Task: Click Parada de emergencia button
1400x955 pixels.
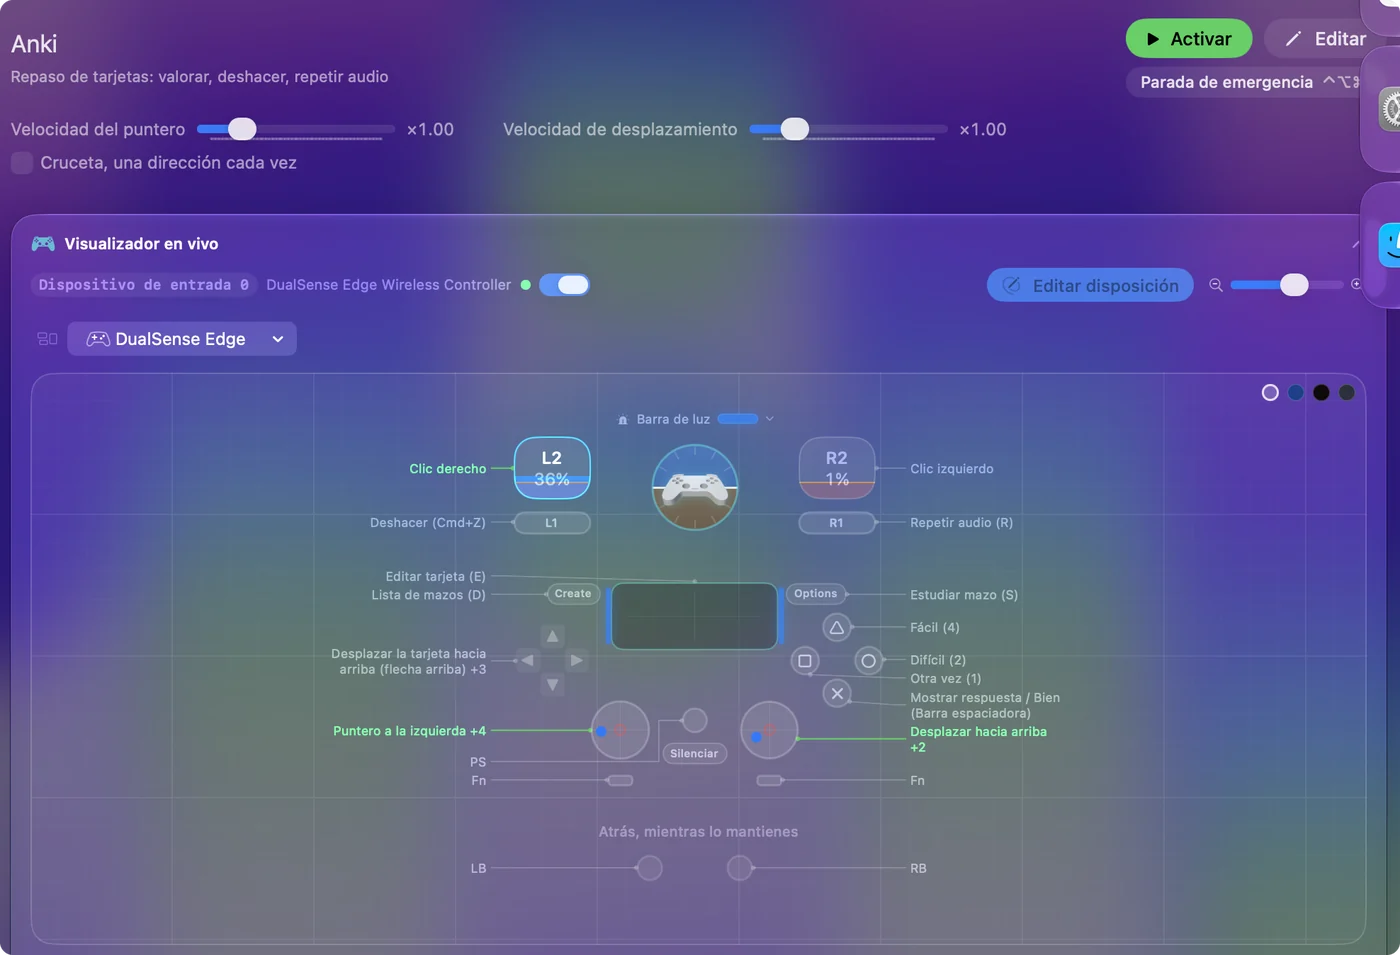Action: 1250,82
